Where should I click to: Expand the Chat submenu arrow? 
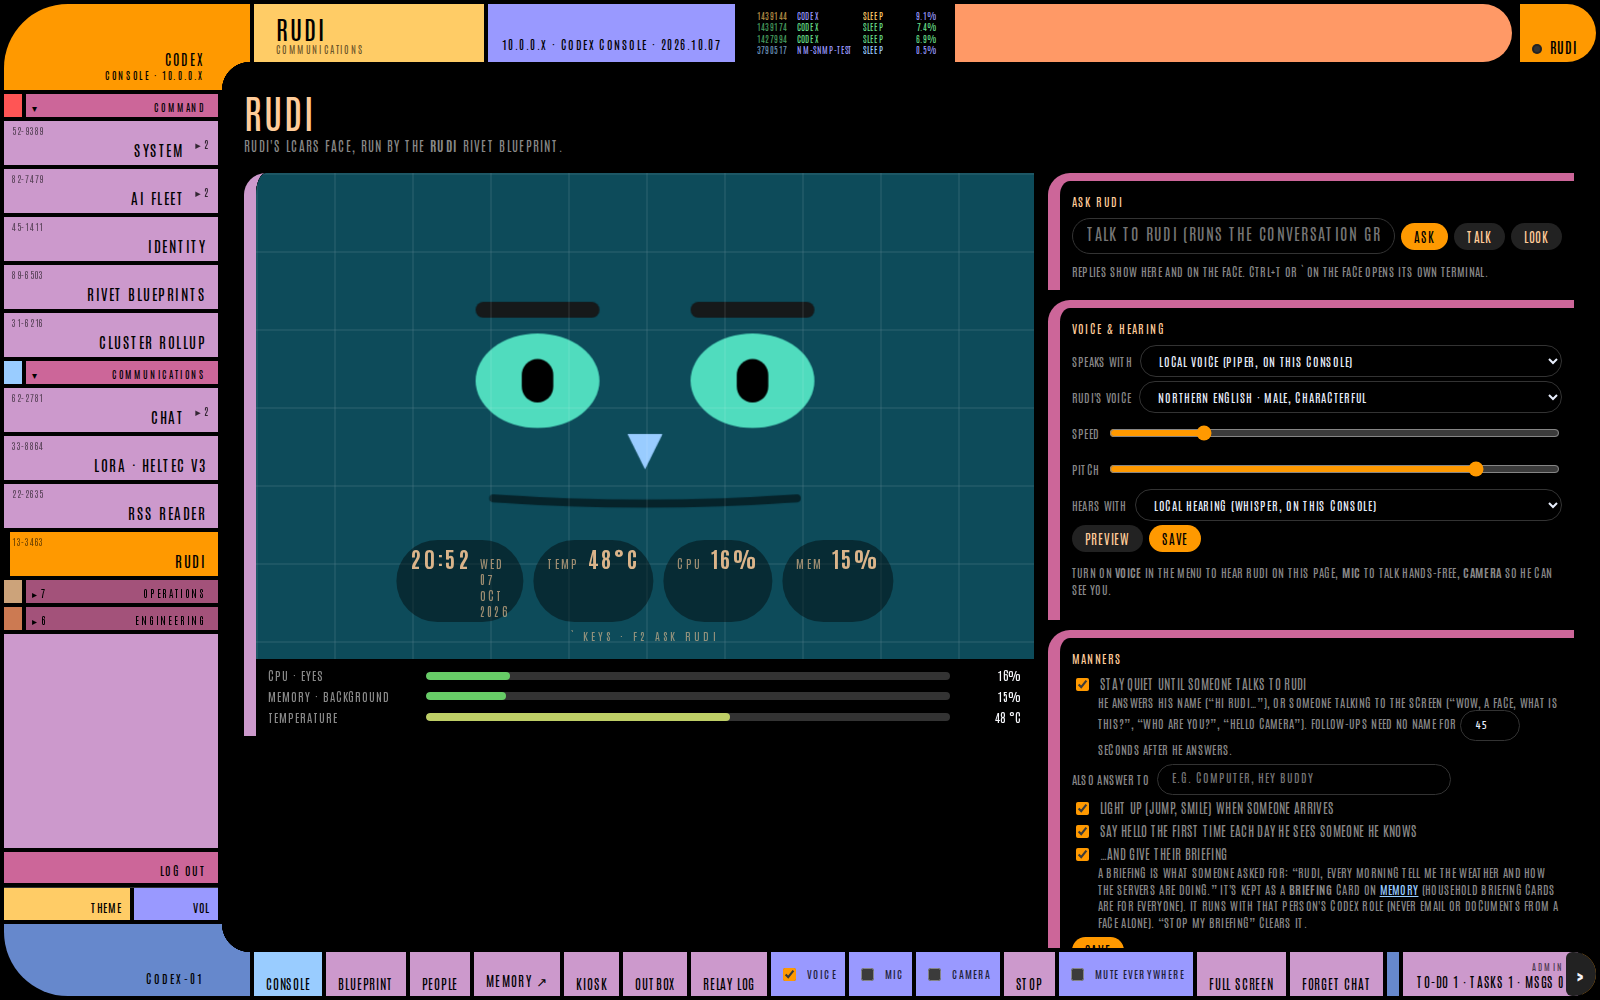click(201, 413)
